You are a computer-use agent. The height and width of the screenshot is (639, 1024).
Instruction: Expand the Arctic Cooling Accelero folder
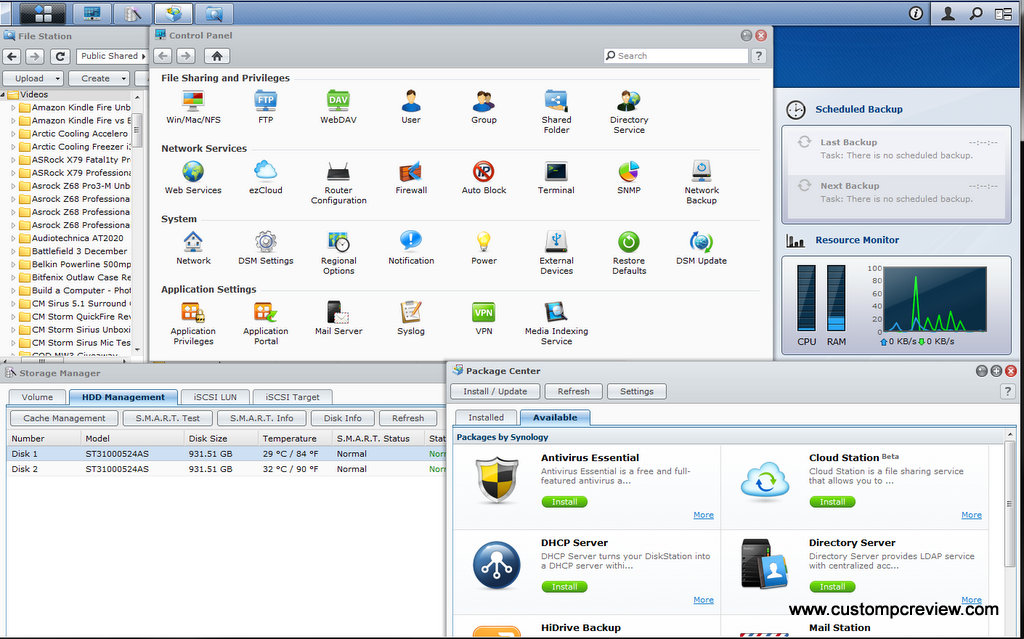pyautogui.click(x=13, y=134)
